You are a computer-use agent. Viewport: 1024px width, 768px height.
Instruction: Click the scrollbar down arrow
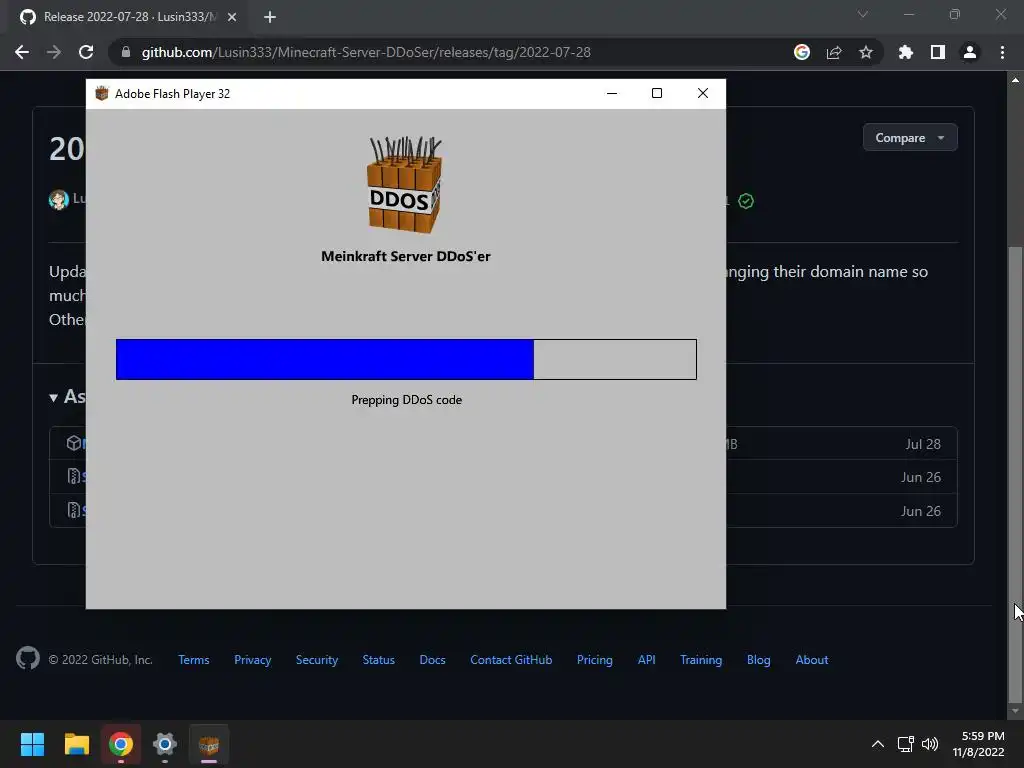1015,711
